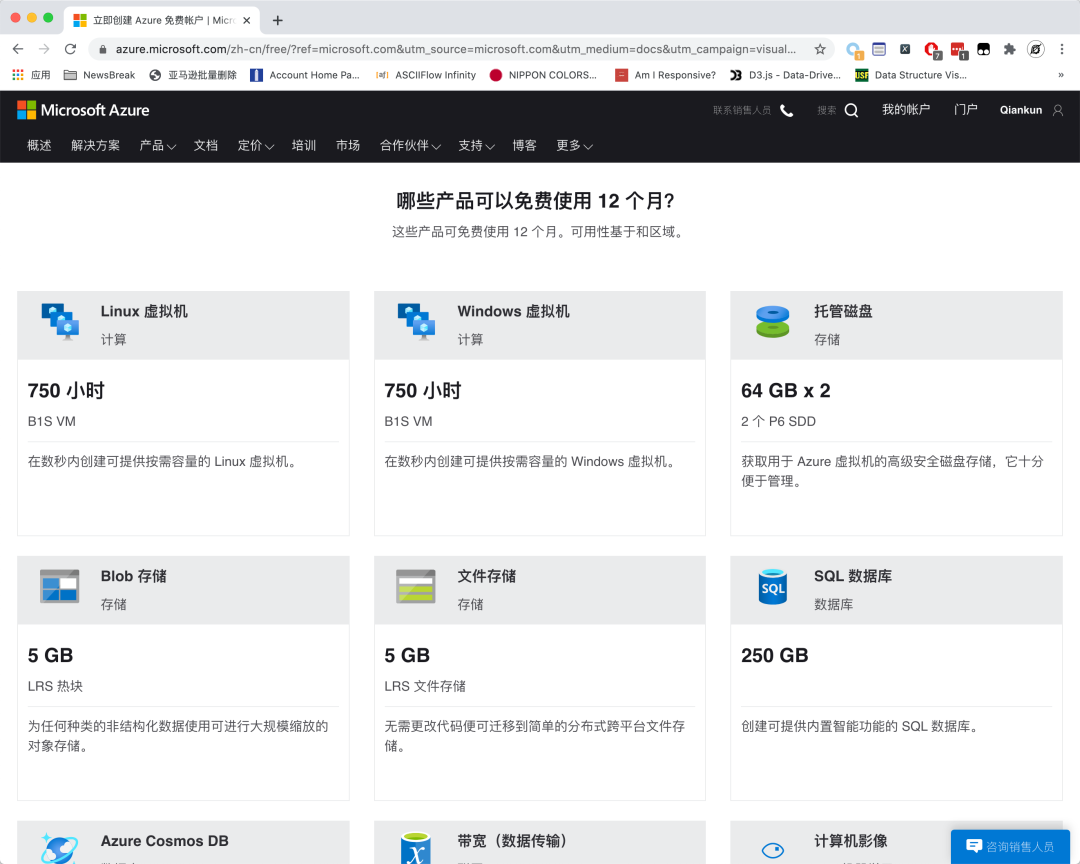This screenshot has height=864, width=1080.
Task: Click the Blob 存储 icon
Action: (x=59, y=586)
